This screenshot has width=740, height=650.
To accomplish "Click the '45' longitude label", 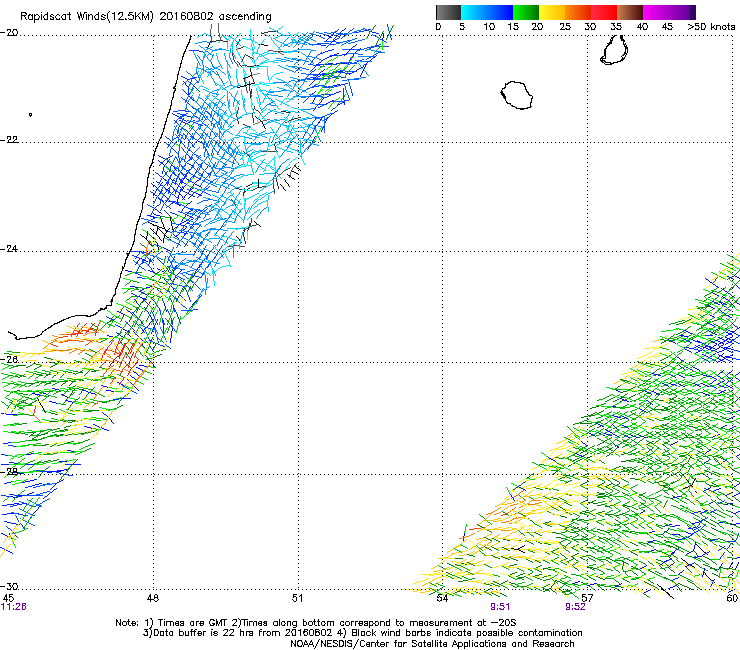I will coord(8,598).
